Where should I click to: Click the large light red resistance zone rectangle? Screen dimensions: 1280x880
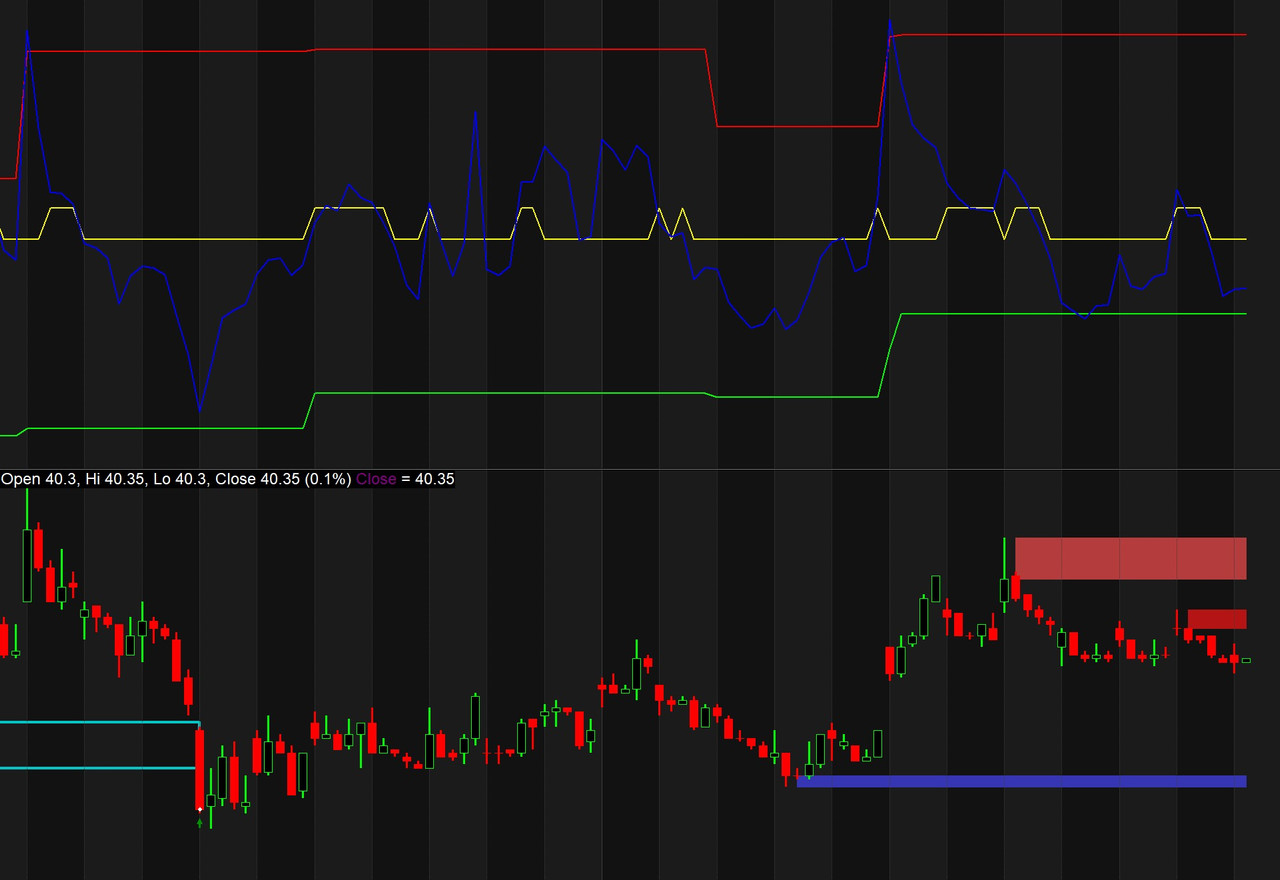1131,558
